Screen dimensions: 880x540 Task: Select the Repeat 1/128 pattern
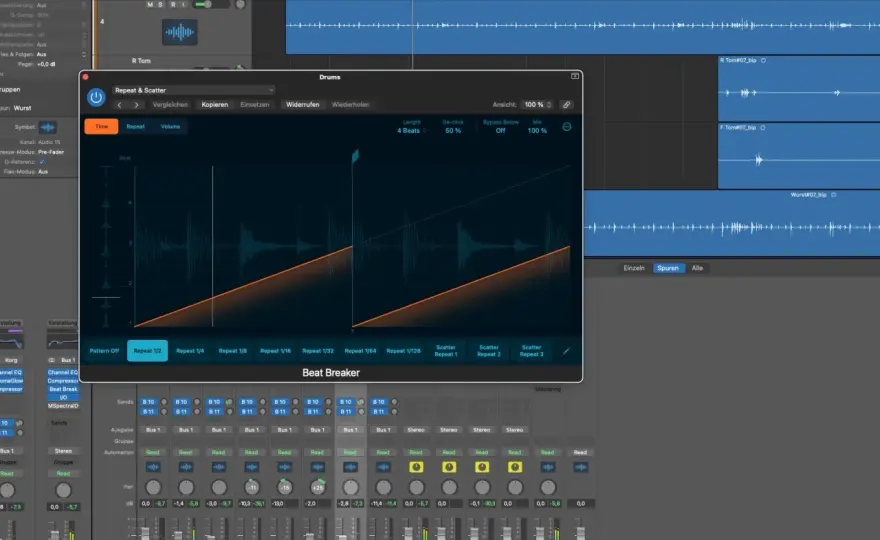(x=403, y=351)
